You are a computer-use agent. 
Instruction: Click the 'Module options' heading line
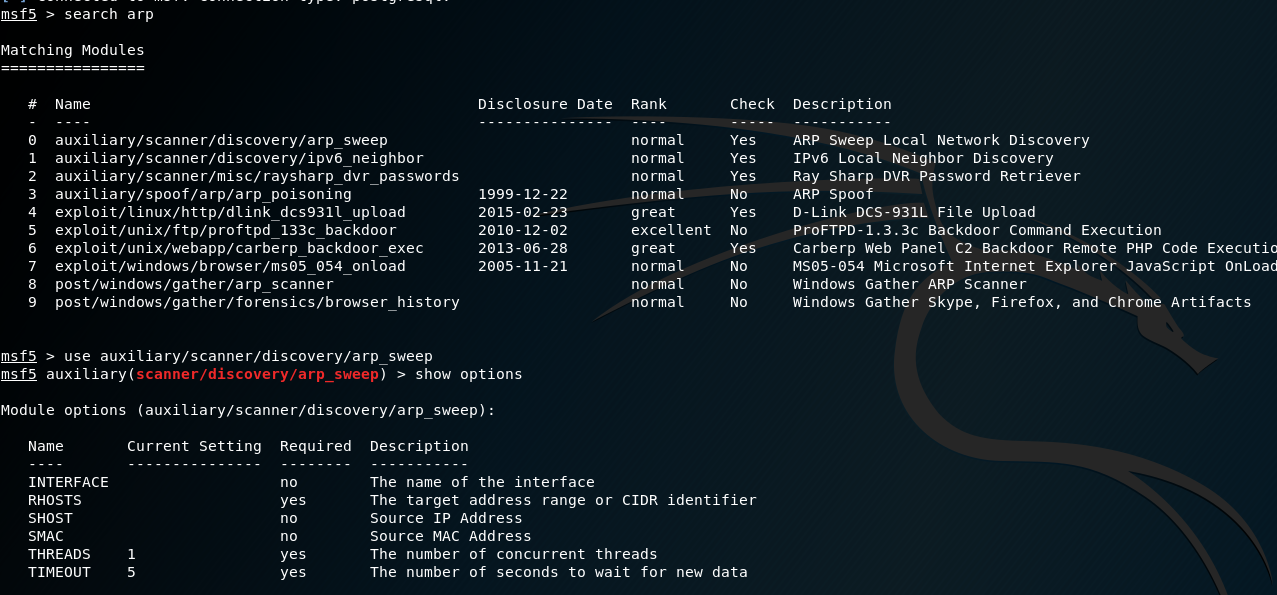tap(248, 410)
